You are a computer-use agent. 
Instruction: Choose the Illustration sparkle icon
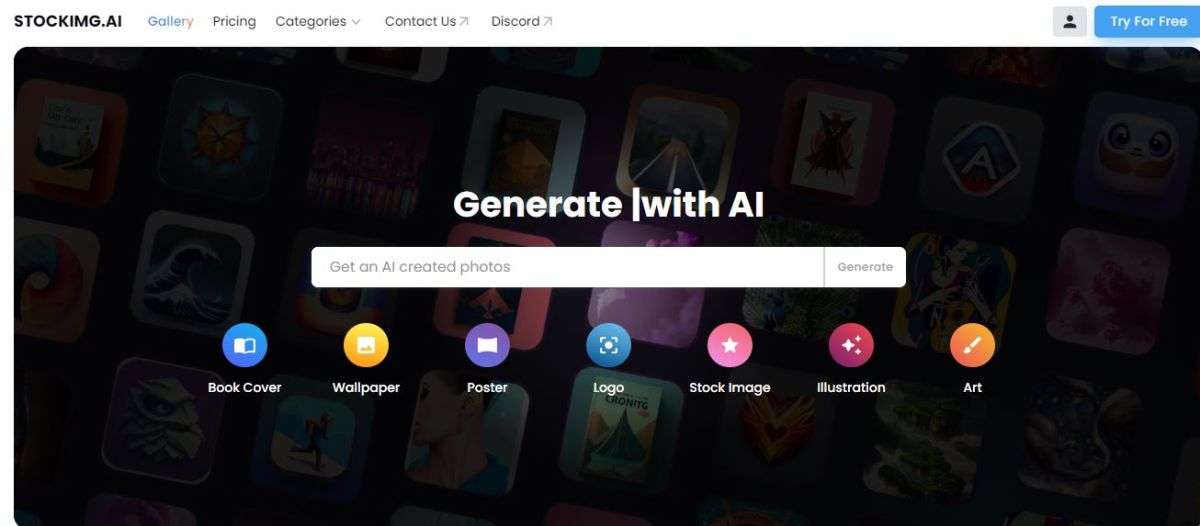click(x=851, y=346)
